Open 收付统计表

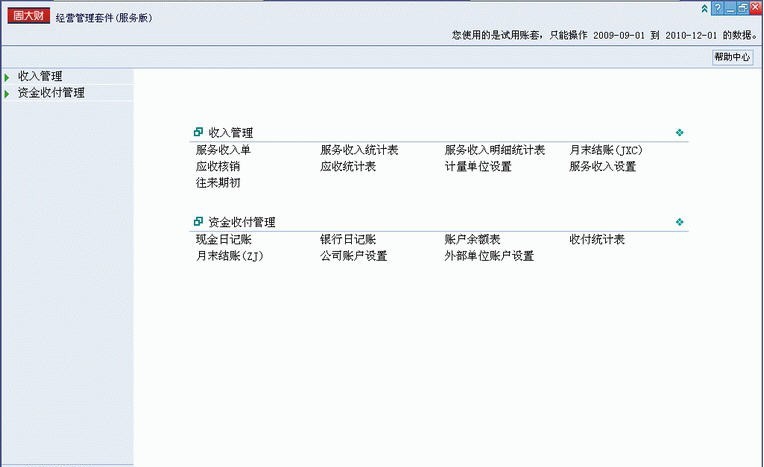(x=597, y=239)
